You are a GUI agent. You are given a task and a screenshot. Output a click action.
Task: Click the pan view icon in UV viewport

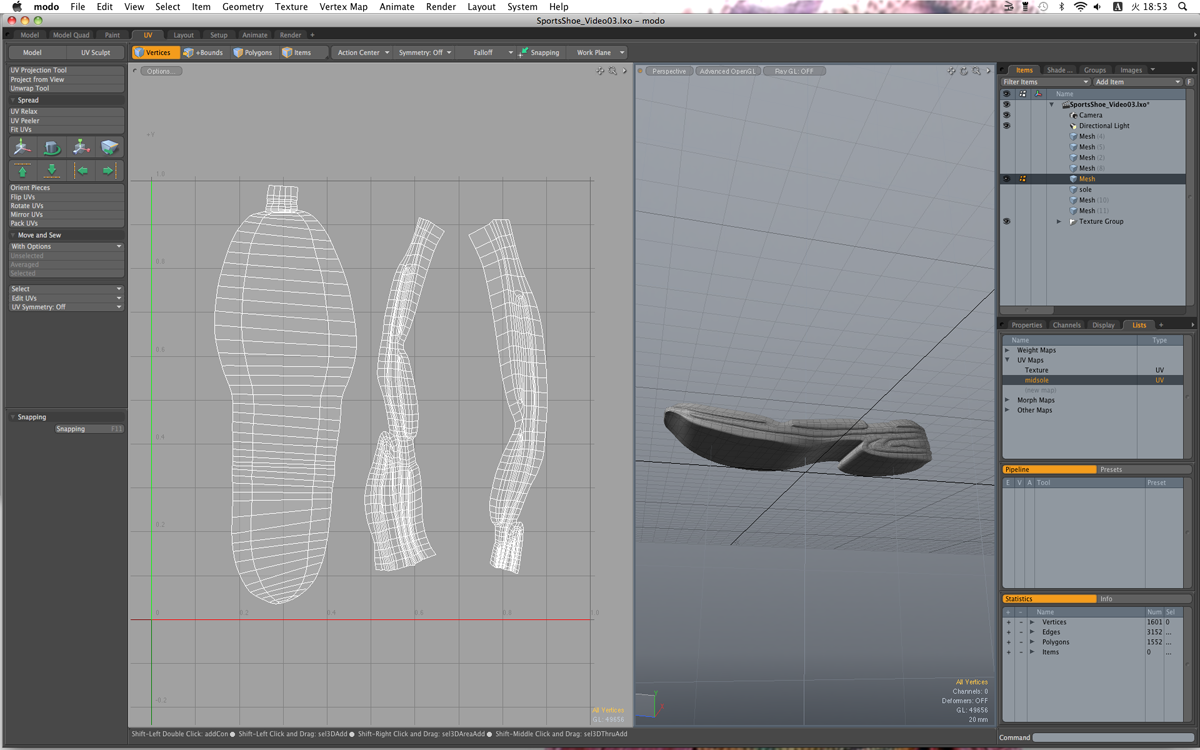(600, 71)
